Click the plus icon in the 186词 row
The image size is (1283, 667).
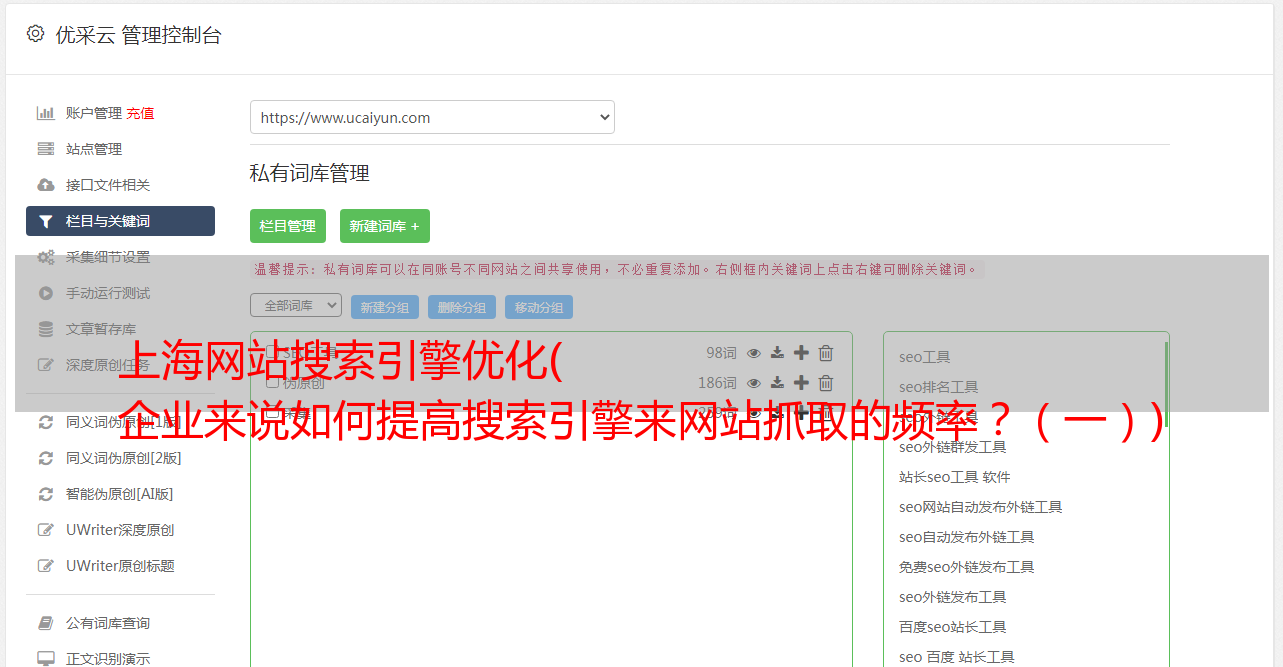point(801,383)
